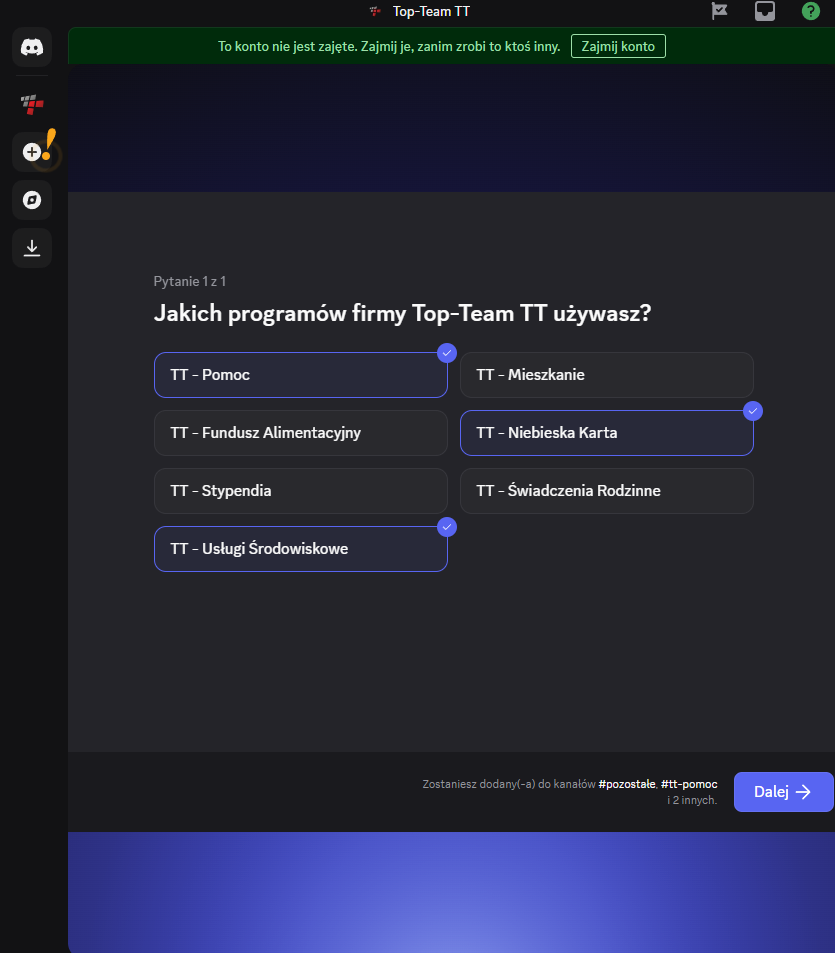Click 'To konto nie jest zajęte' notice text

coord(389,46)
